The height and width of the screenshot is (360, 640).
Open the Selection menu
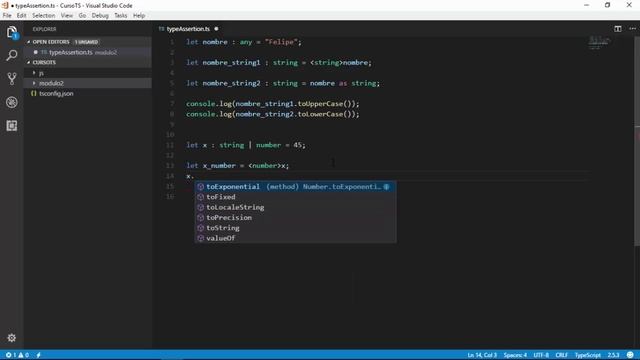pyautogui.click(x=44, y=16)
